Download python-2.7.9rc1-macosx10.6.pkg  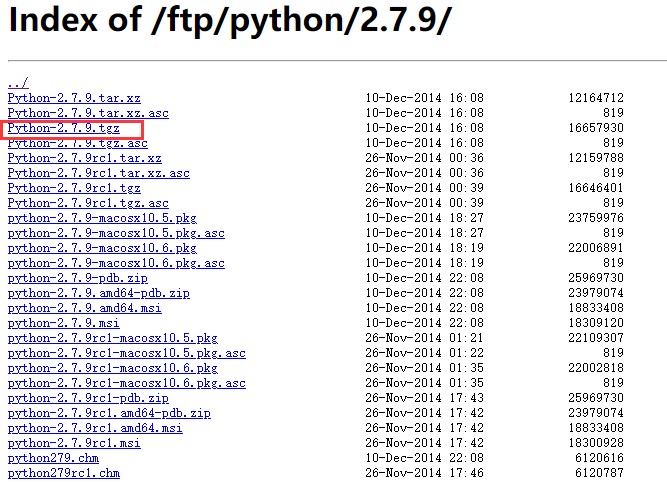(113, 368)
